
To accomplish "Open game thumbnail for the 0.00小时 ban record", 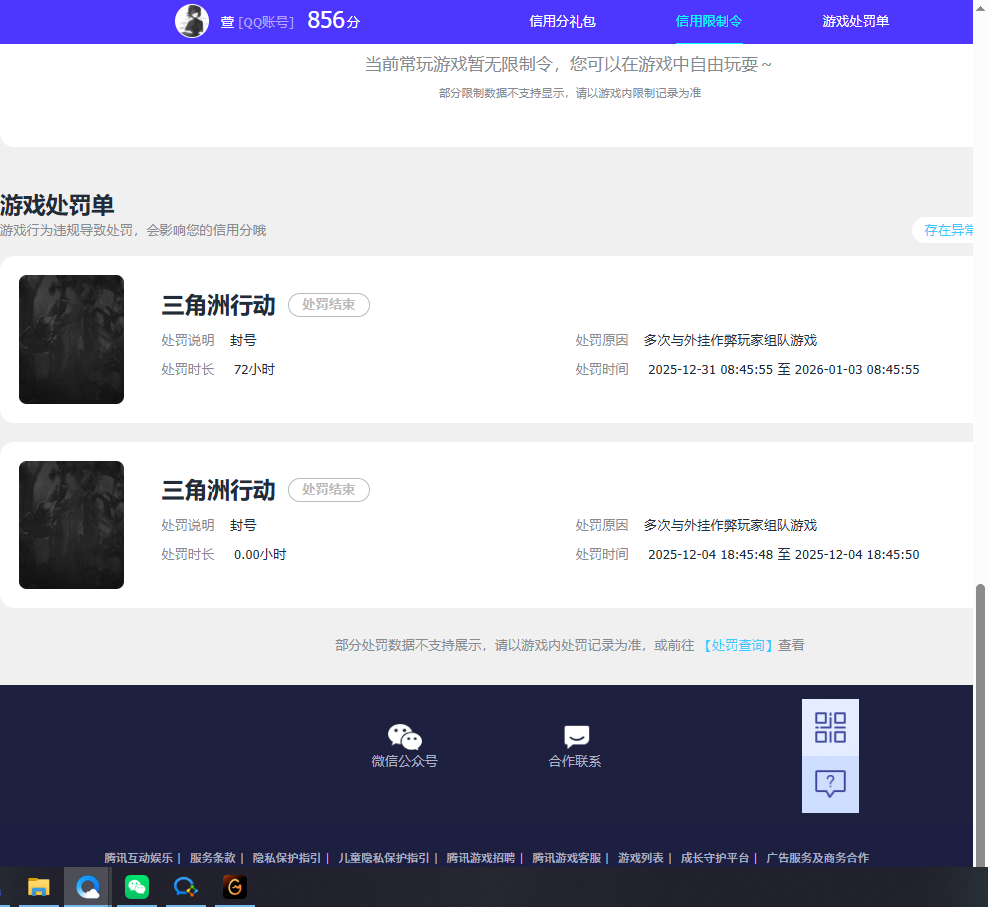I will [x=71, y=525].
